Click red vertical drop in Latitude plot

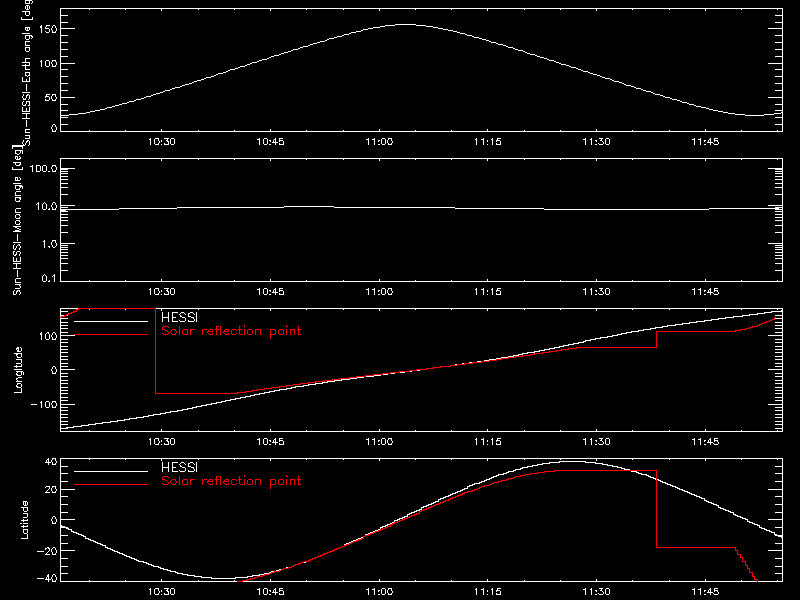(x=657, y=509)
